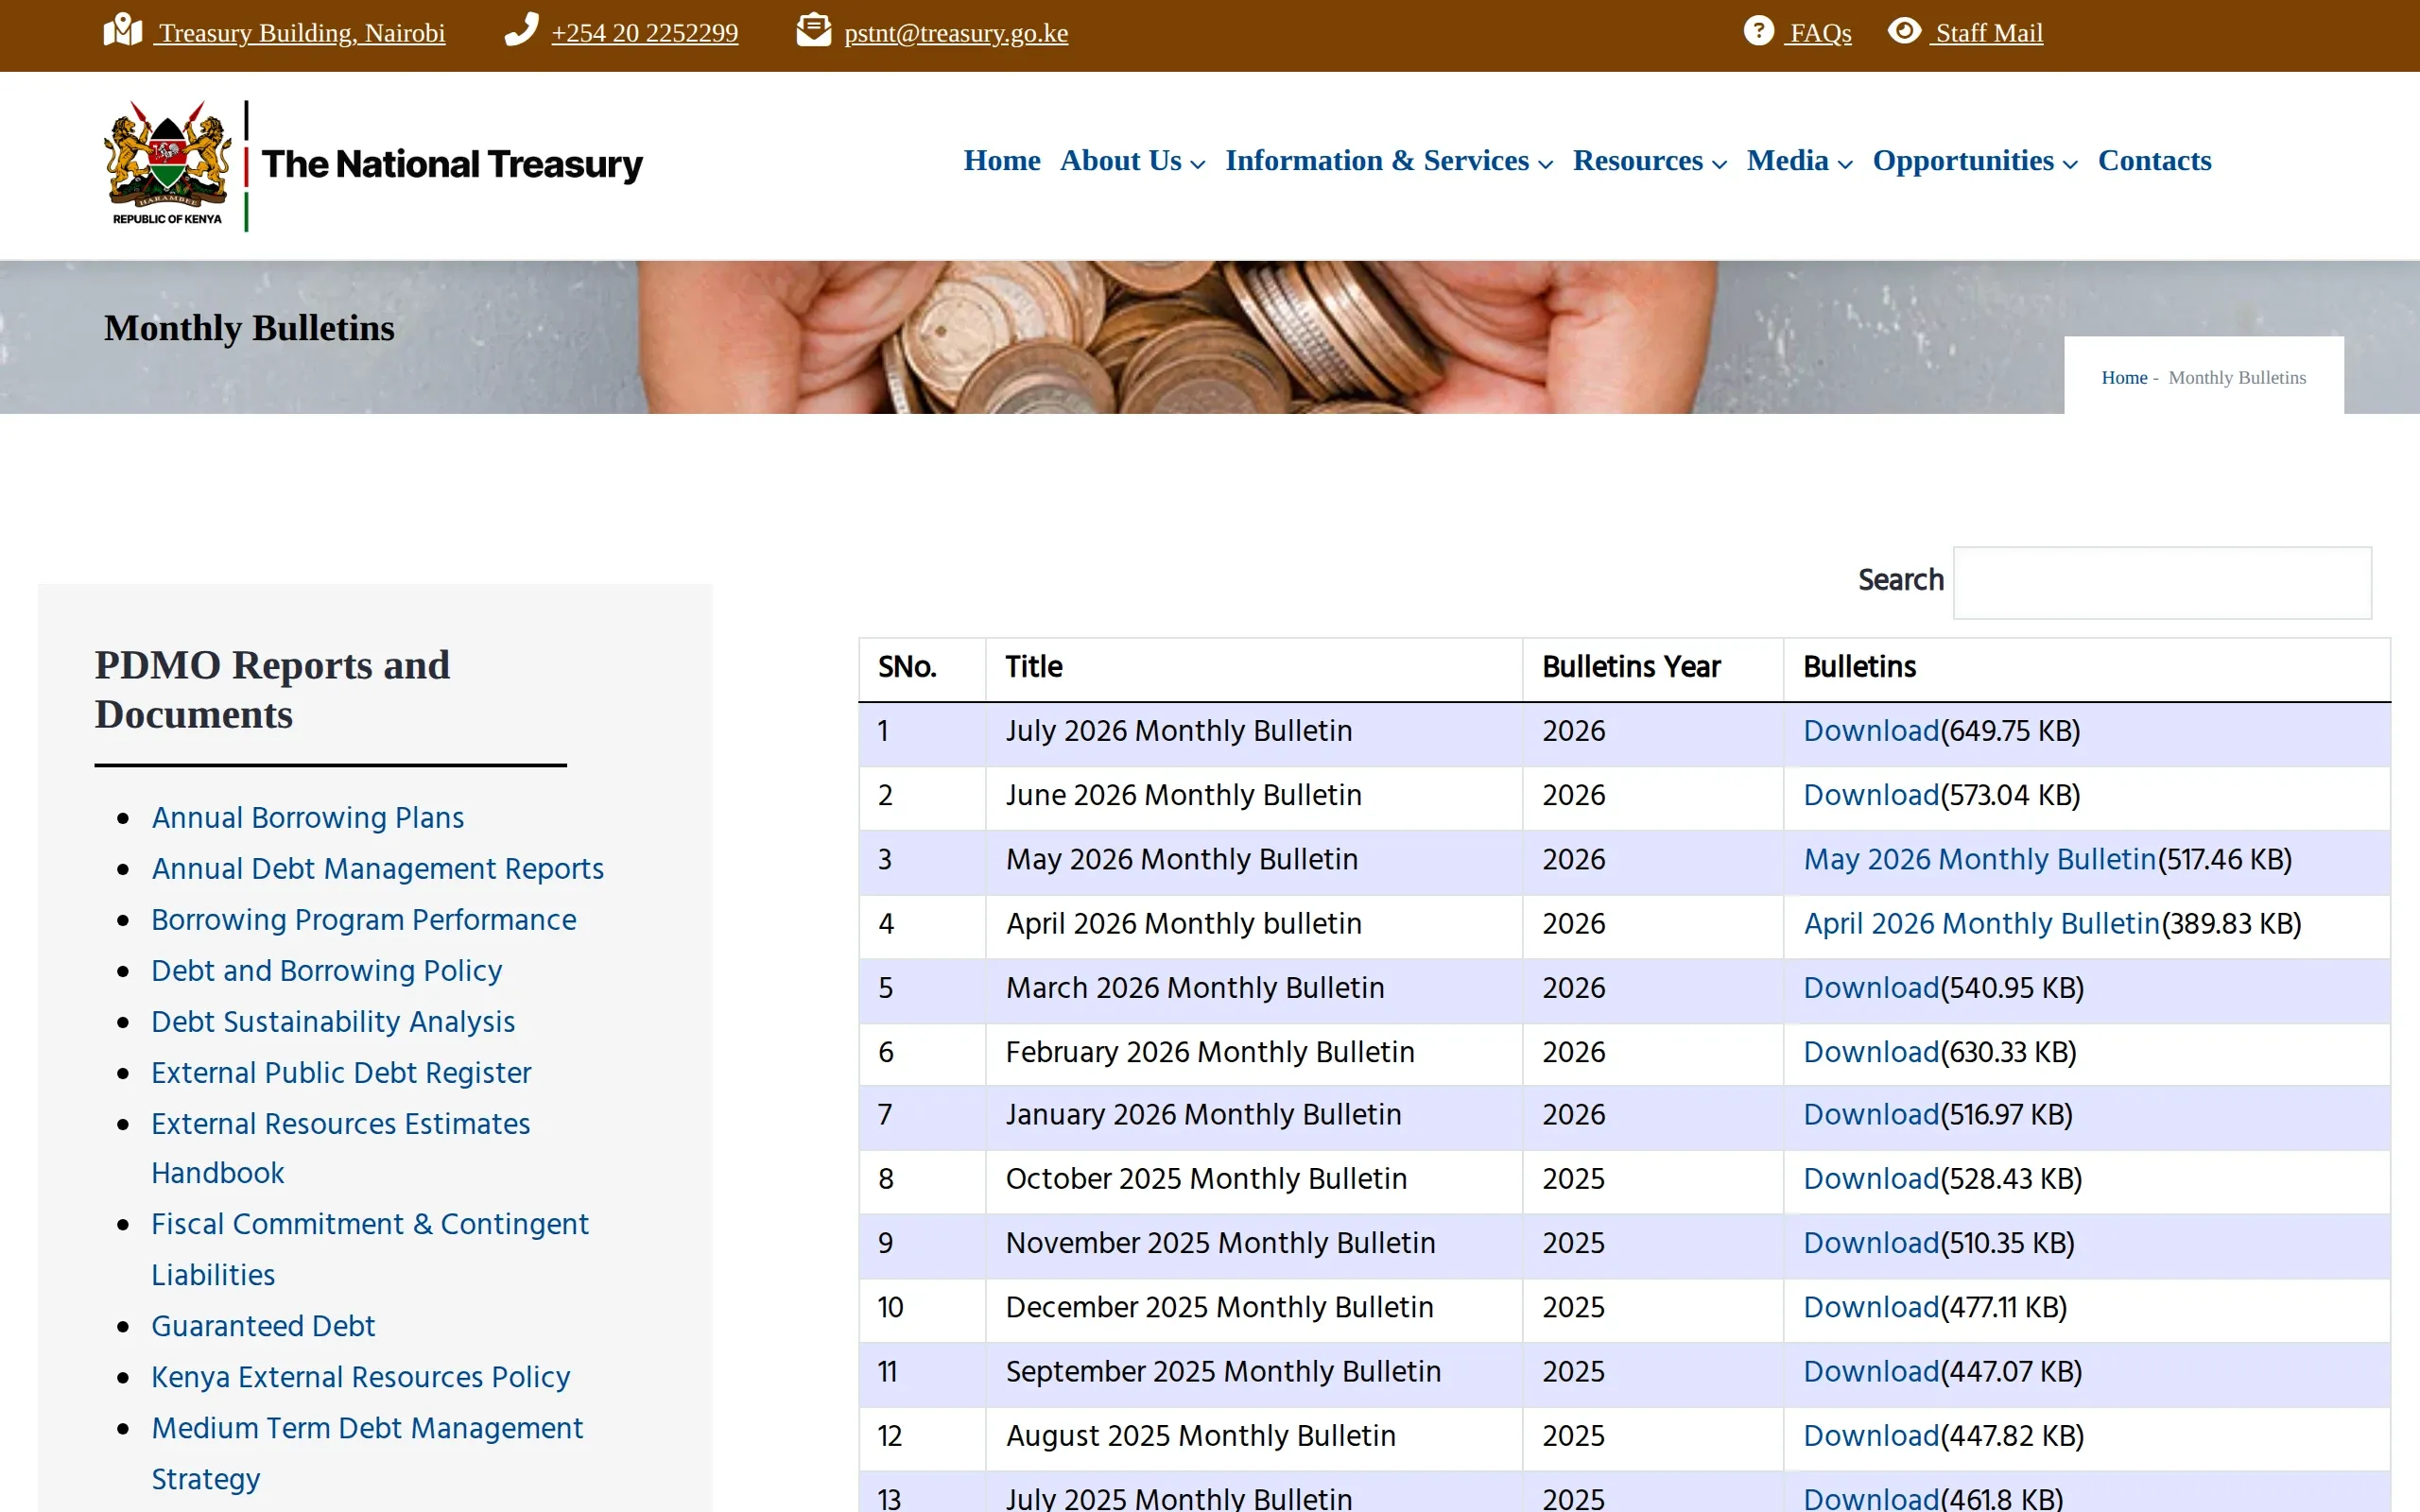Click the FAQs question mark icon
Image resolution: width=2420 pixels, height=1512 pixels.
click(1759, 30)
